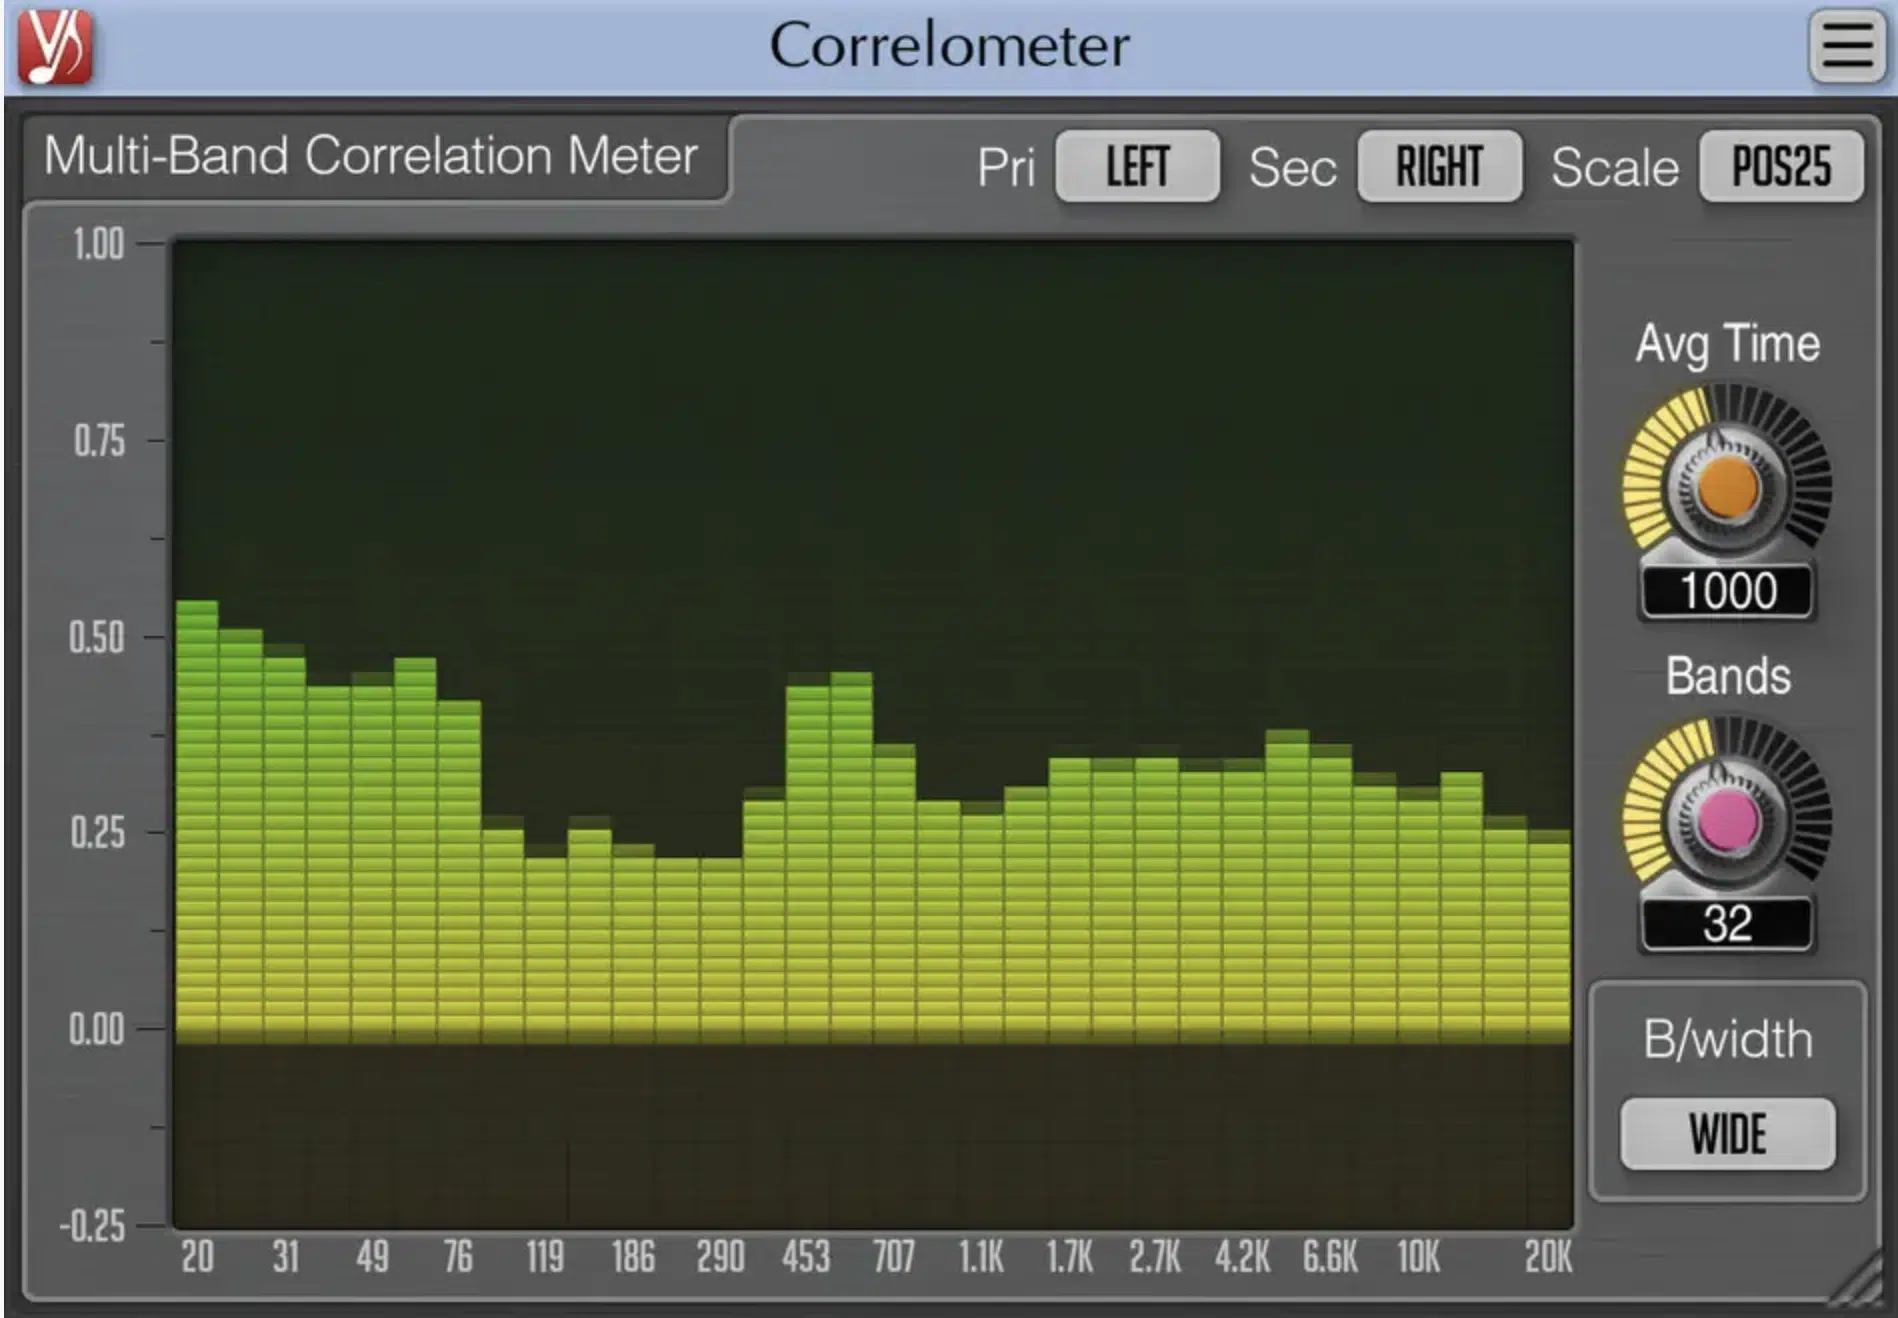This screenshot has height=1318, width=1898.
Task: Click the 0.00 correlation scale label
Action: coord(97,1029)
